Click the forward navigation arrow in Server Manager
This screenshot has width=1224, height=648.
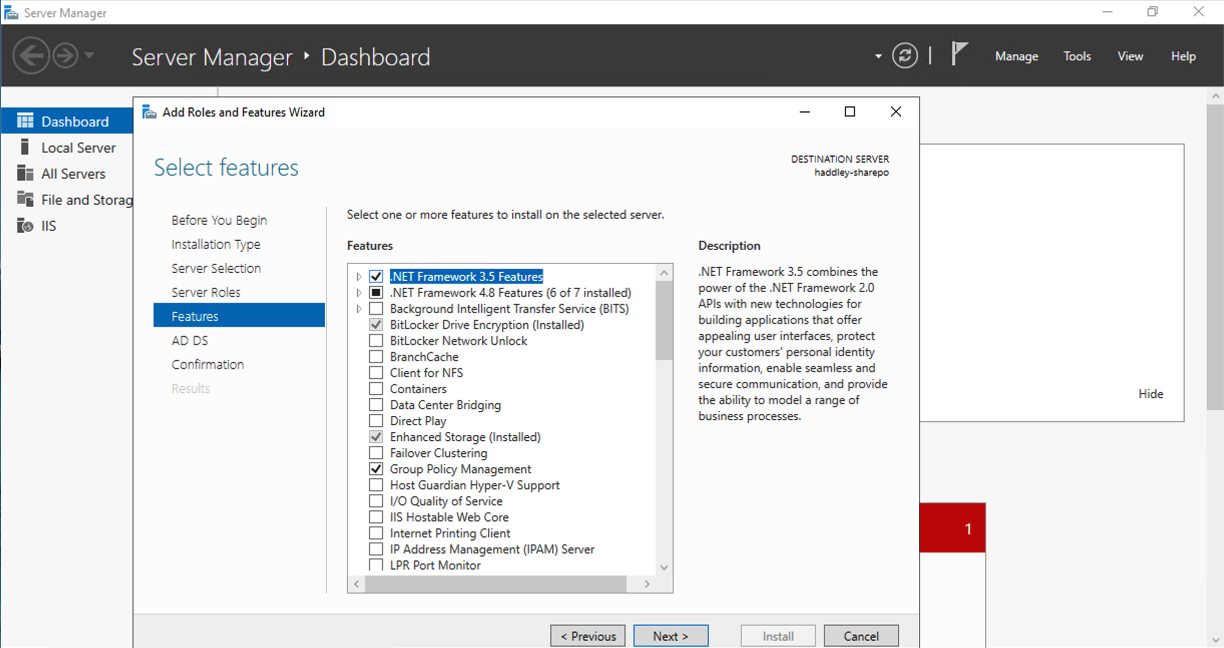pyautogui.click(x=65, y=55)
